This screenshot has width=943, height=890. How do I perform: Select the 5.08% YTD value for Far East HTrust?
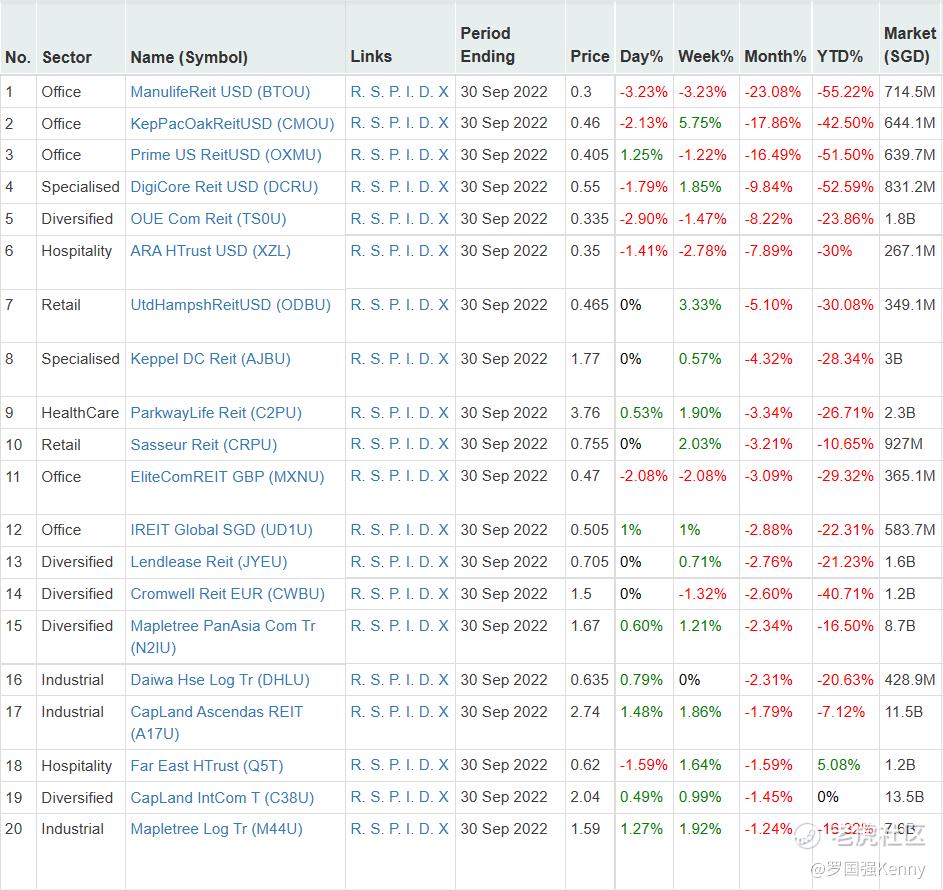(838, 766)
